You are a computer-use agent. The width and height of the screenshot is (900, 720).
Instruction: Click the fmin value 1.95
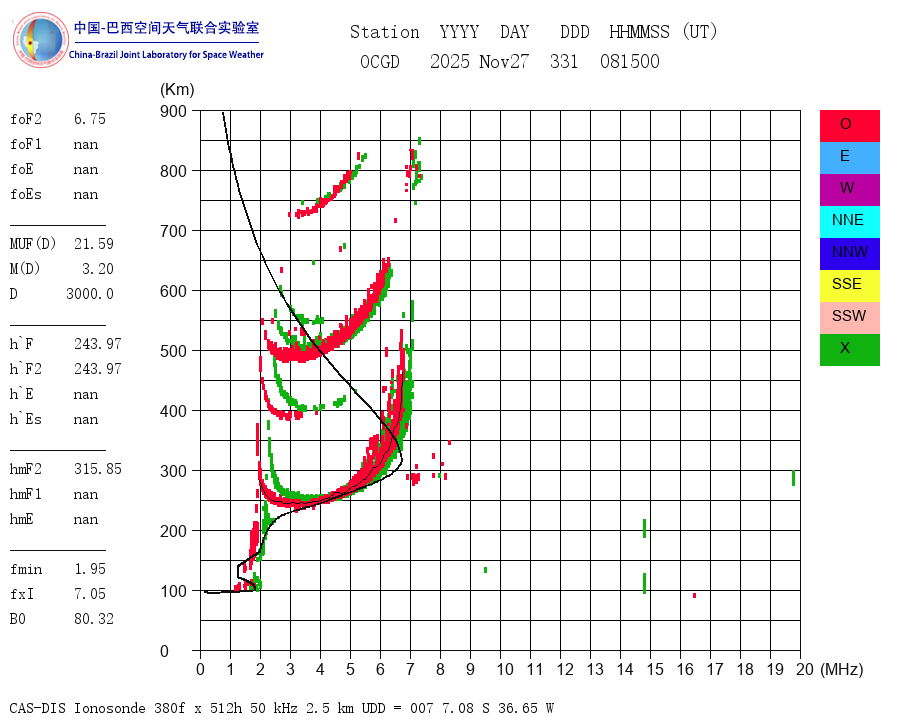point(90,569)
